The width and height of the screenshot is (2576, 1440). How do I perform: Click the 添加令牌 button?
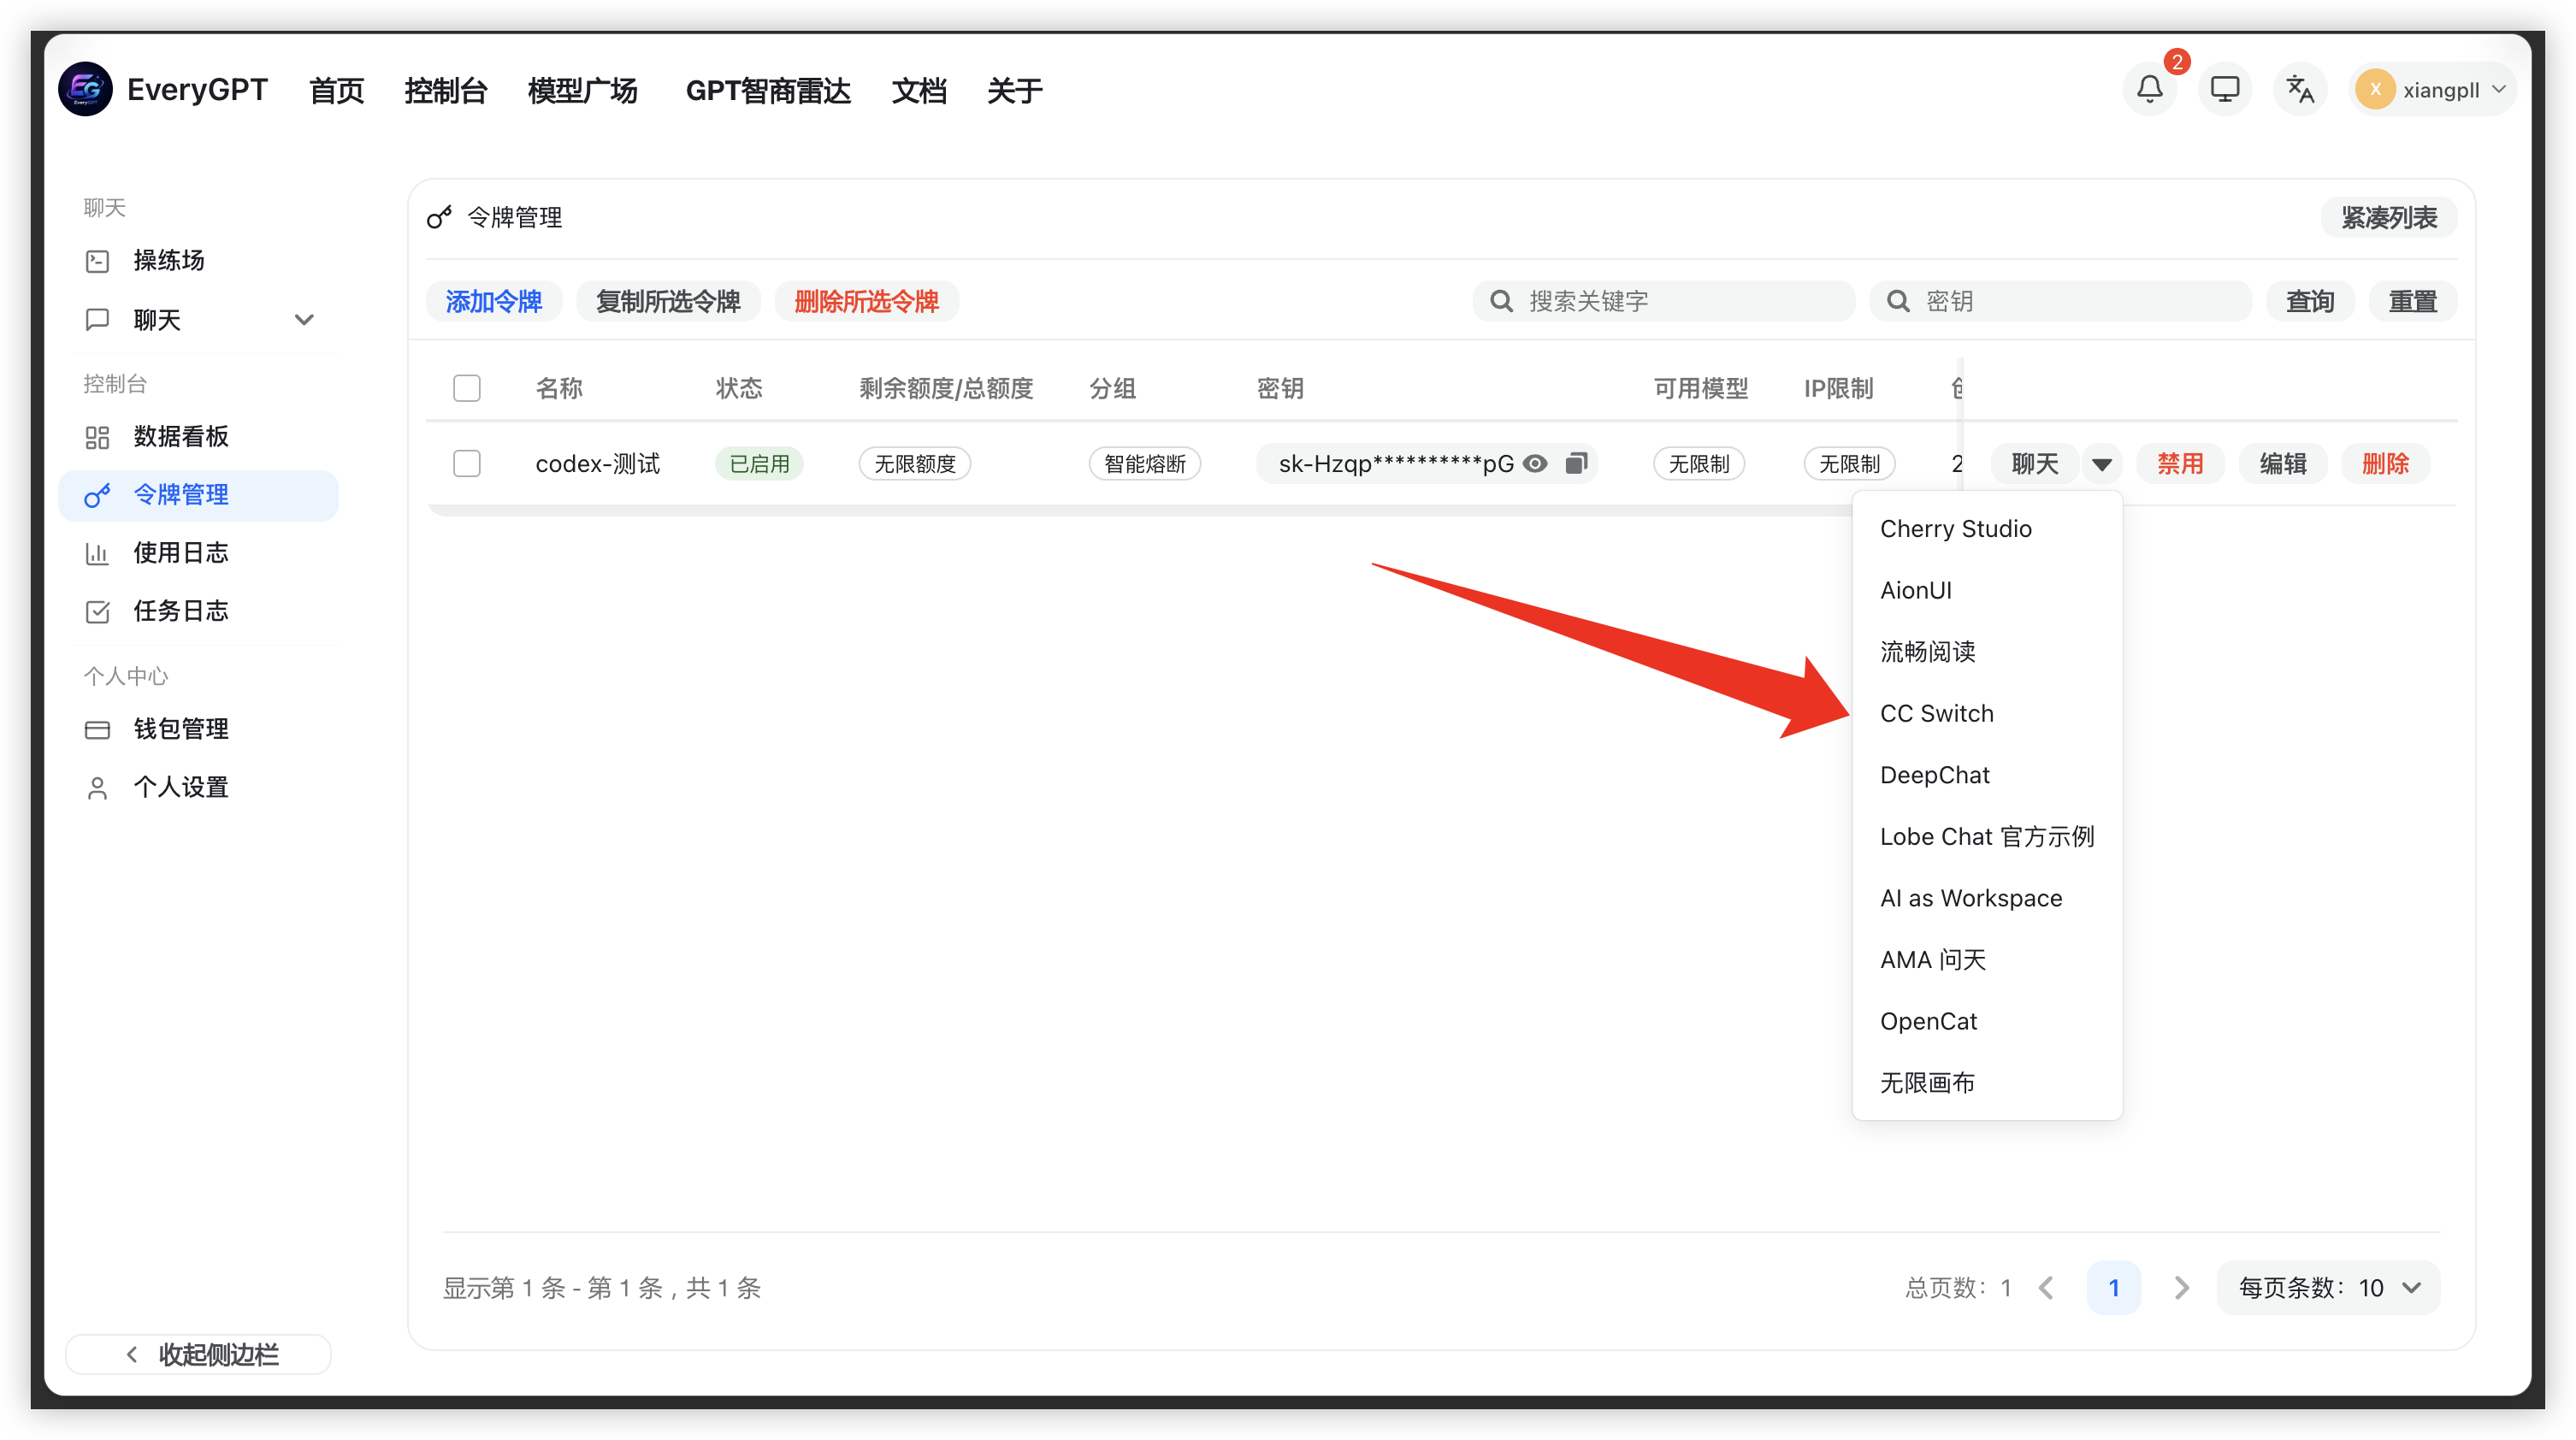494,301
